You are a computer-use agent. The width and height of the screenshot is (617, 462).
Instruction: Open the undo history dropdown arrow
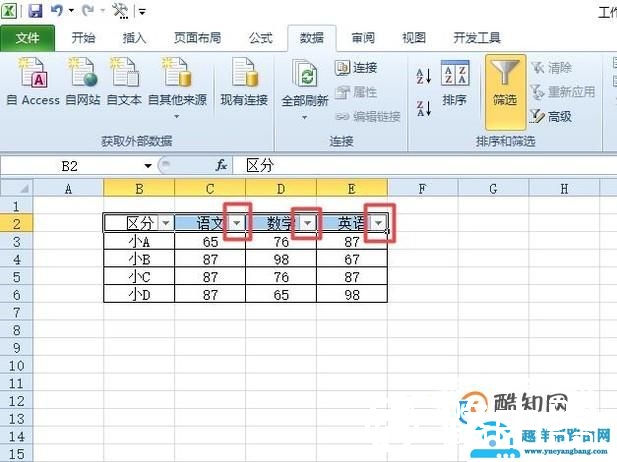[71, 11]
